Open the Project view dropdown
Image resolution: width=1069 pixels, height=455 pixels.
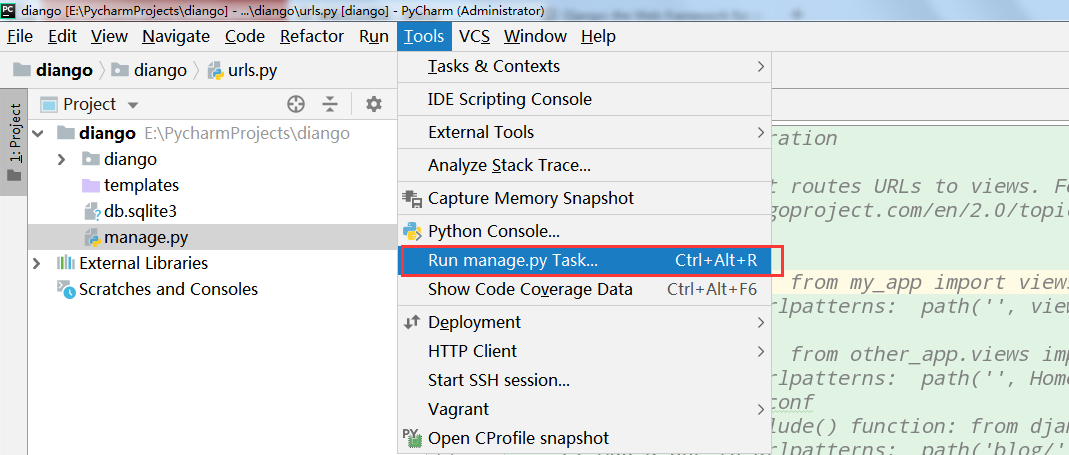tap(133, 105)
